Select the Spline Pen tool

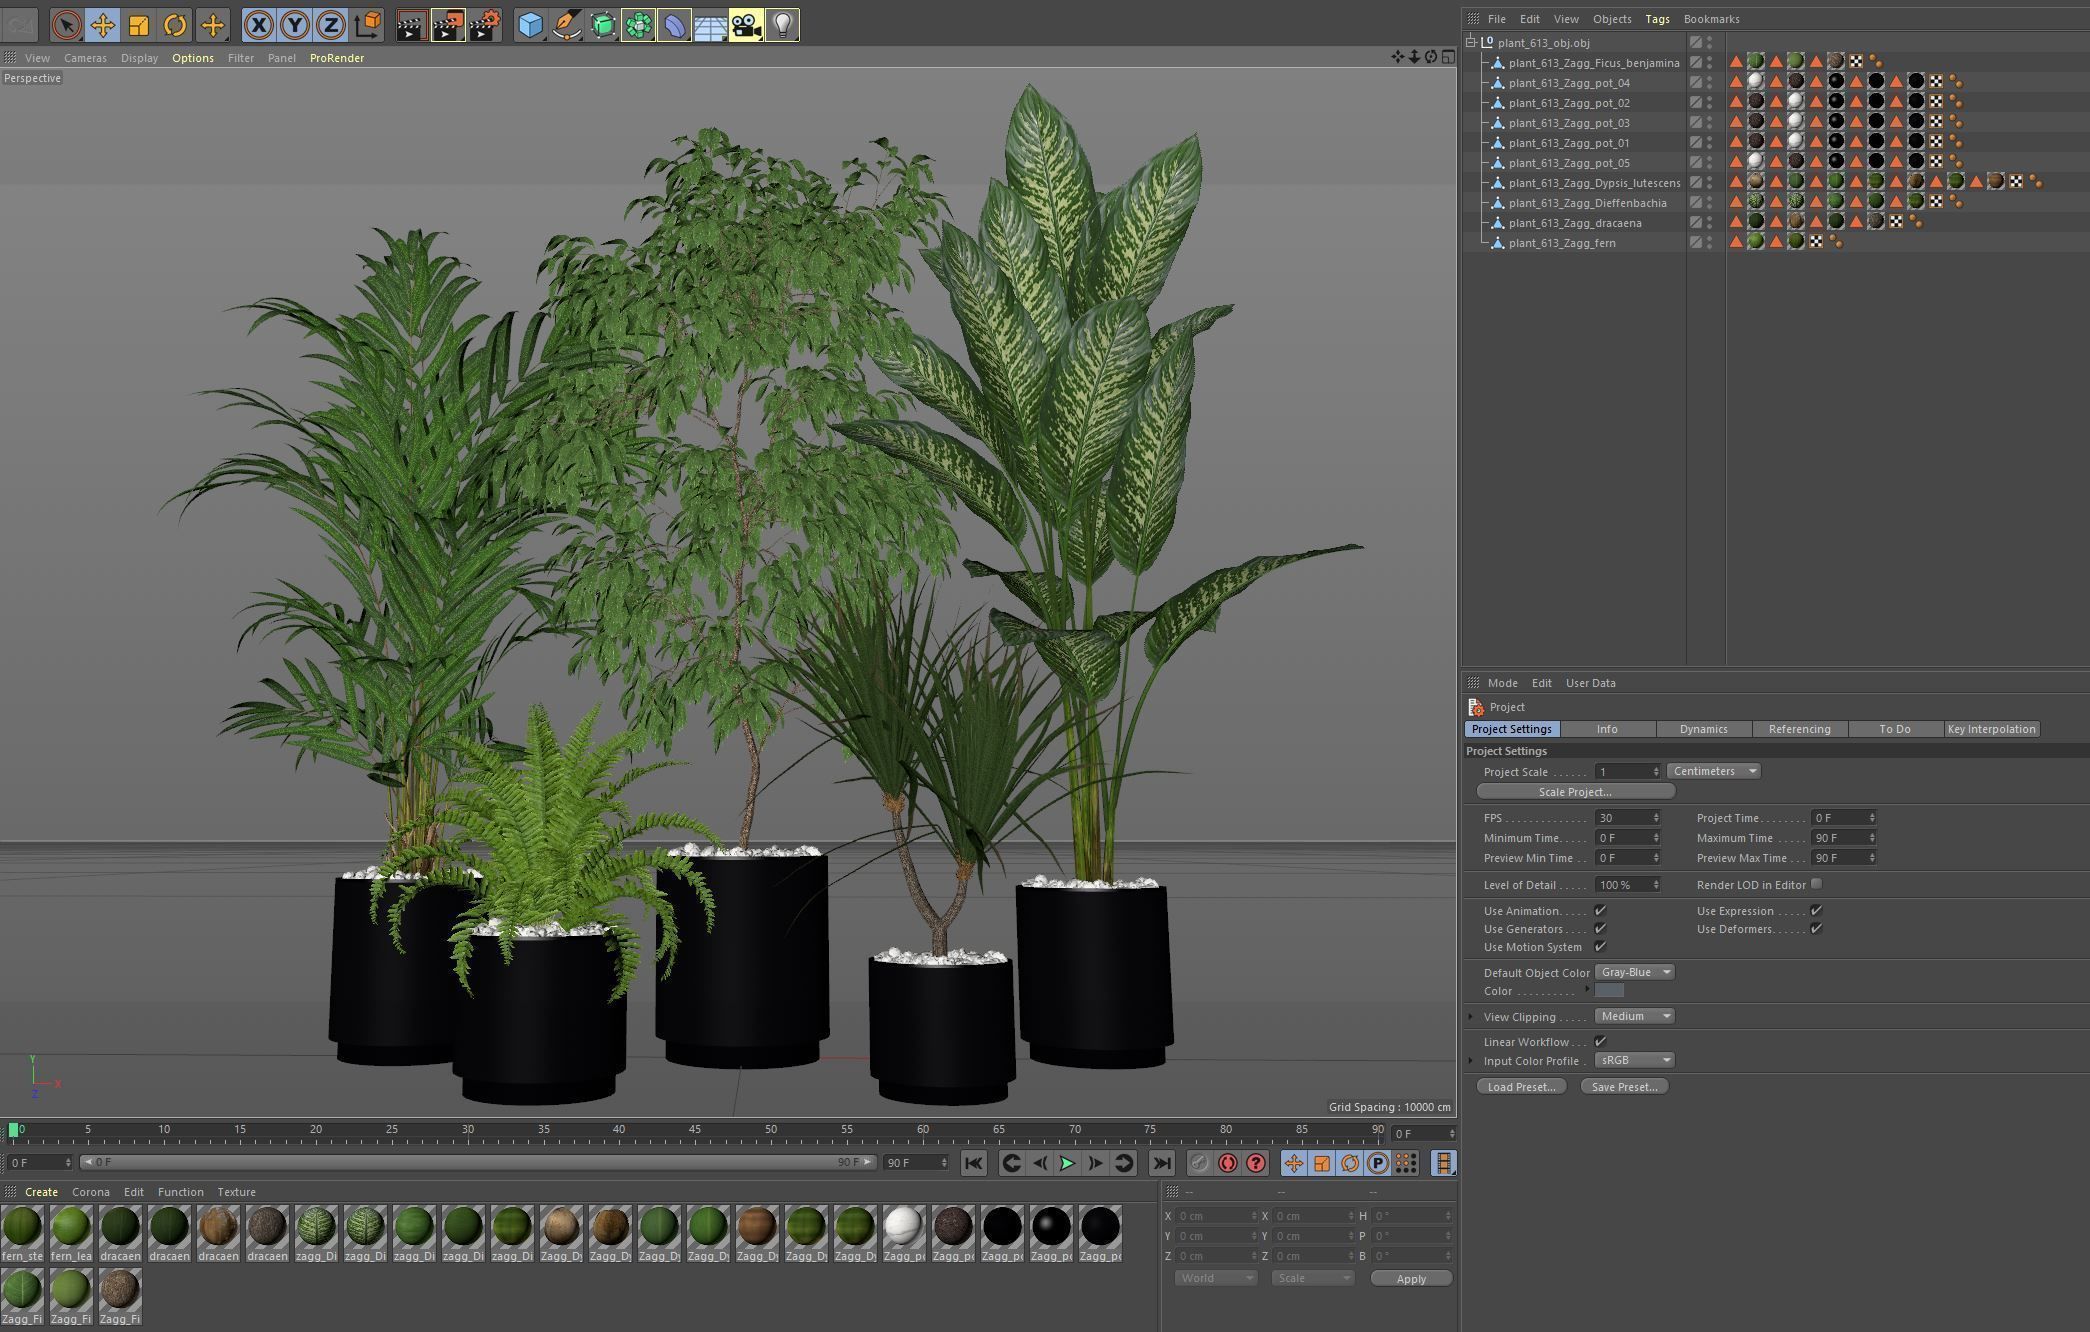pos(567,25)
